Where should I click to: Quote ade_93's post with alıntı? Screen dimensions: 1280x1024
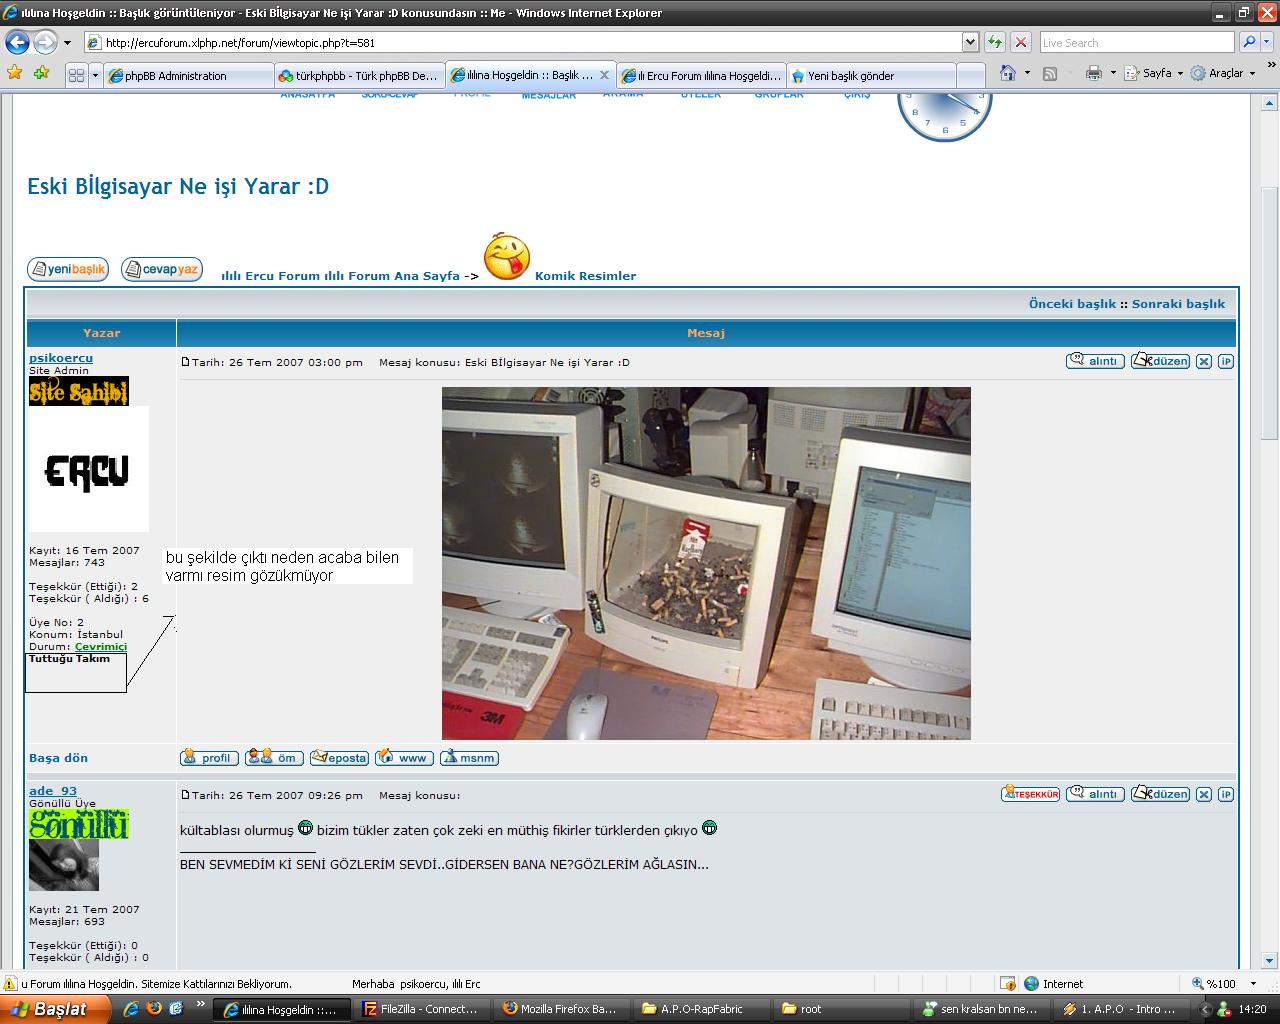[x=1095, y=794]
